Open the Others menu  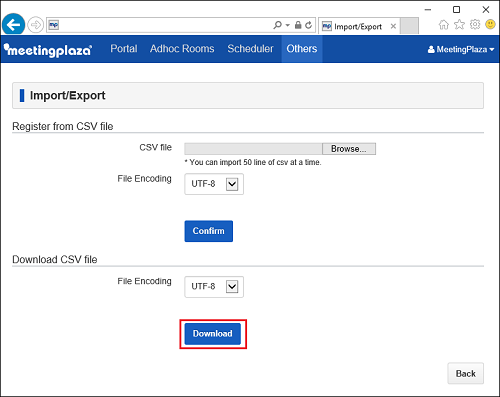[x=302, y=49]
